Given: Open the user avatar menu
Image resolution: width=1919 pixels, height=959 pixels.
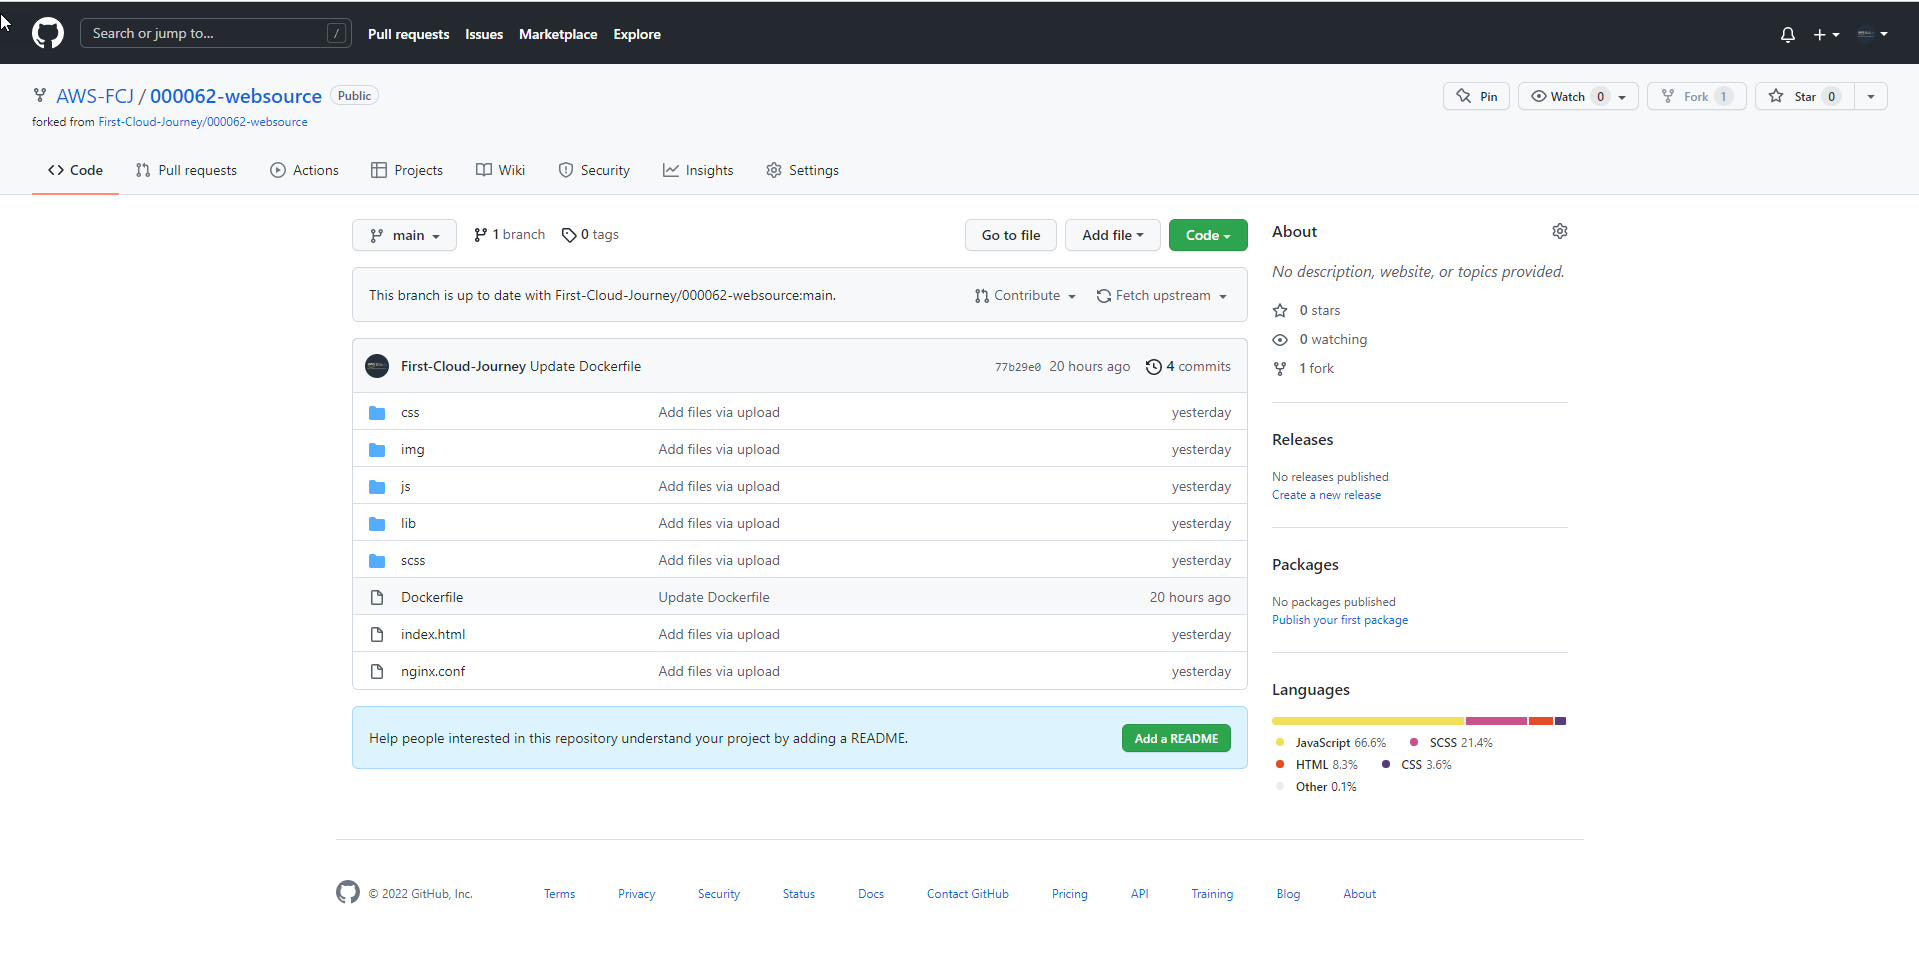Looking at the screenshot, I should (x=1872, y=34).
